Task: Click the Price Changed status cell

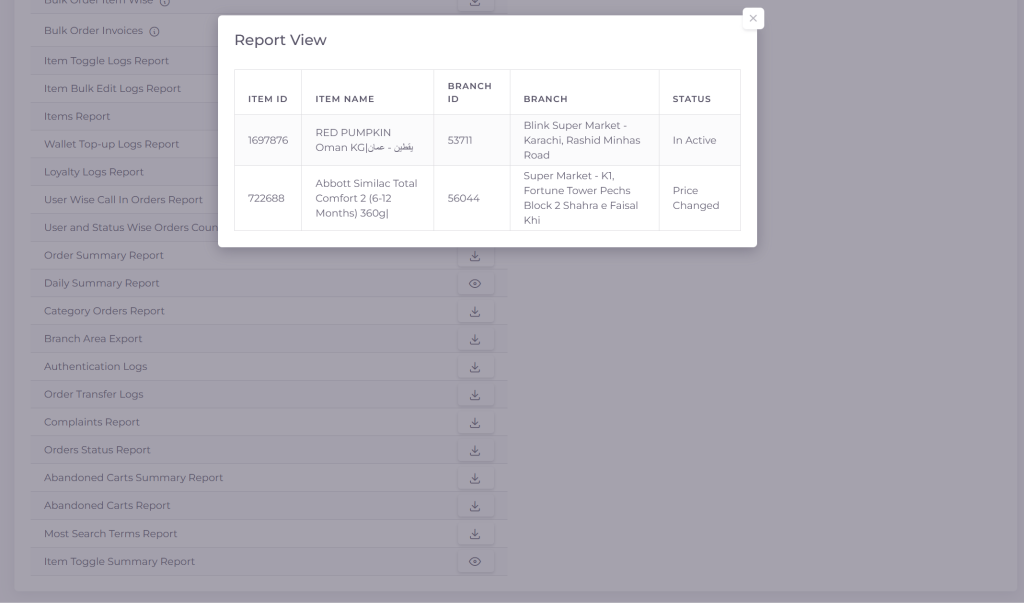Action: 695,198
